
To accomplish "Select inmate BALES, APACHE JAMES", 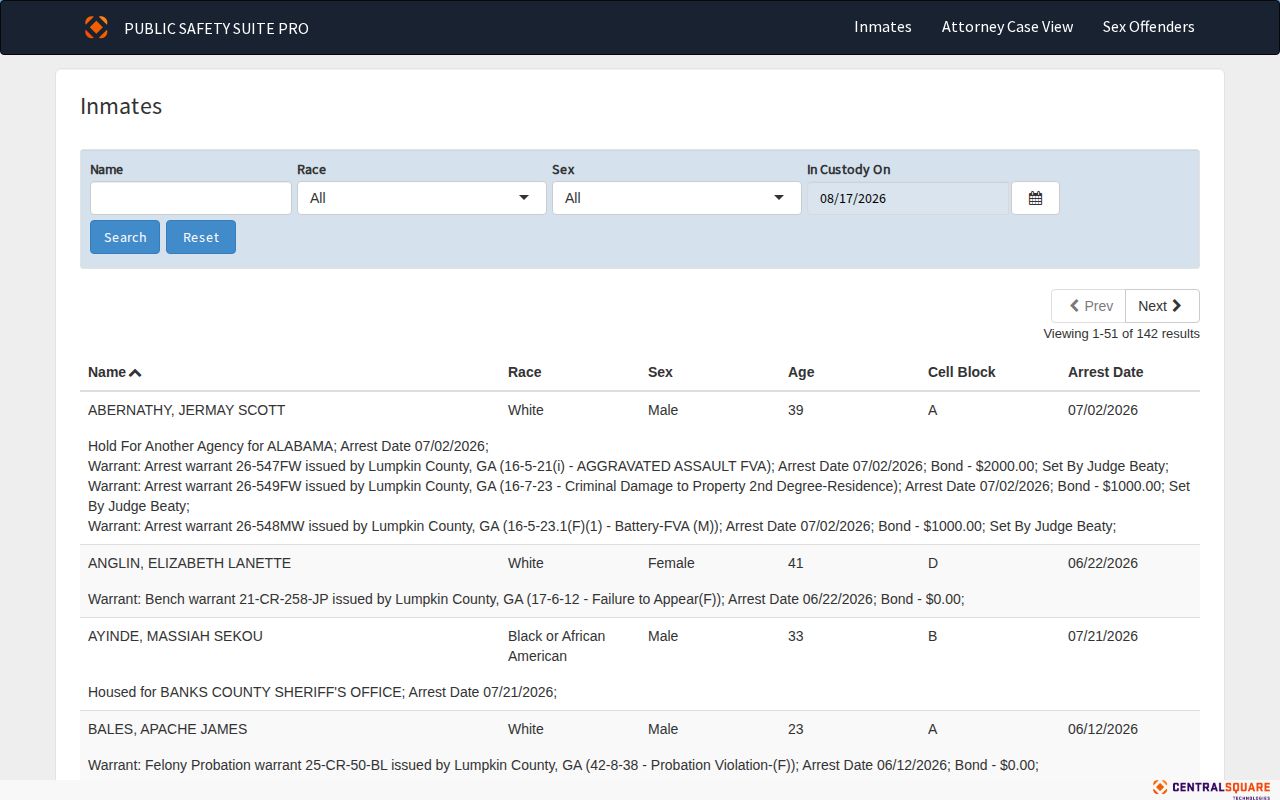I will pyautogui.click(x=167, y=729).
